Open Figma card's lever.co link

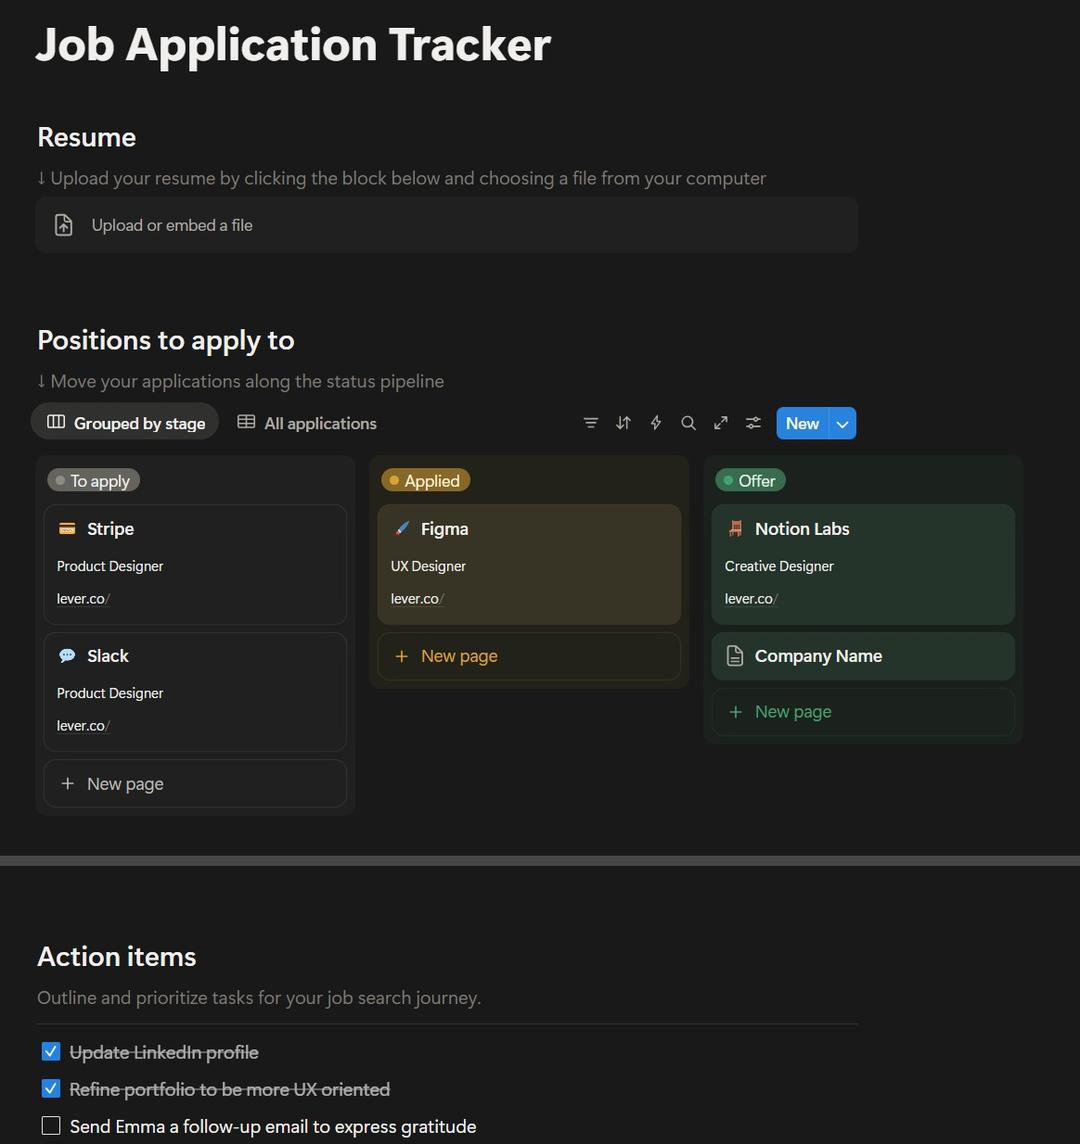tap(417, 599)
